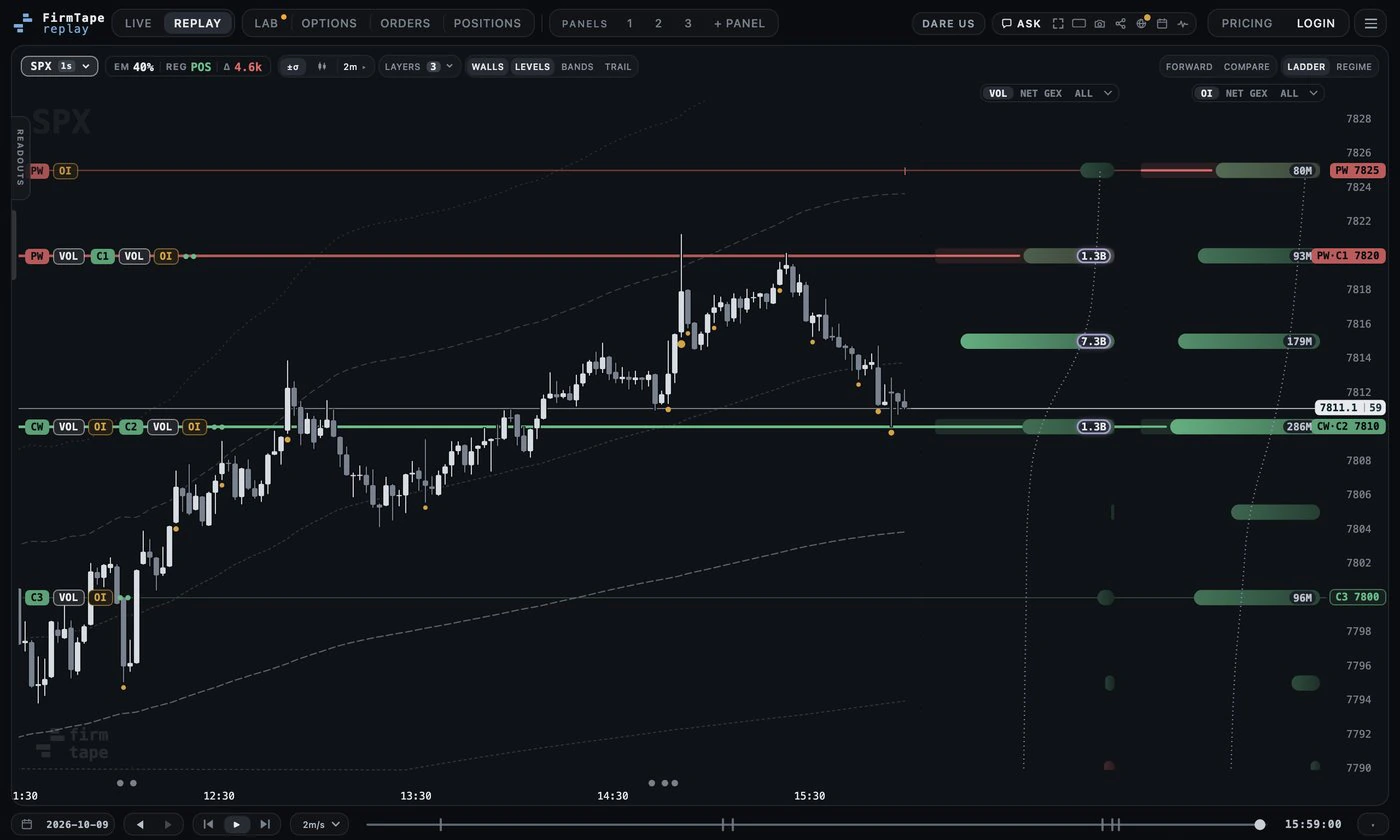Click the replay timeline slider handle

(1260, 824)
